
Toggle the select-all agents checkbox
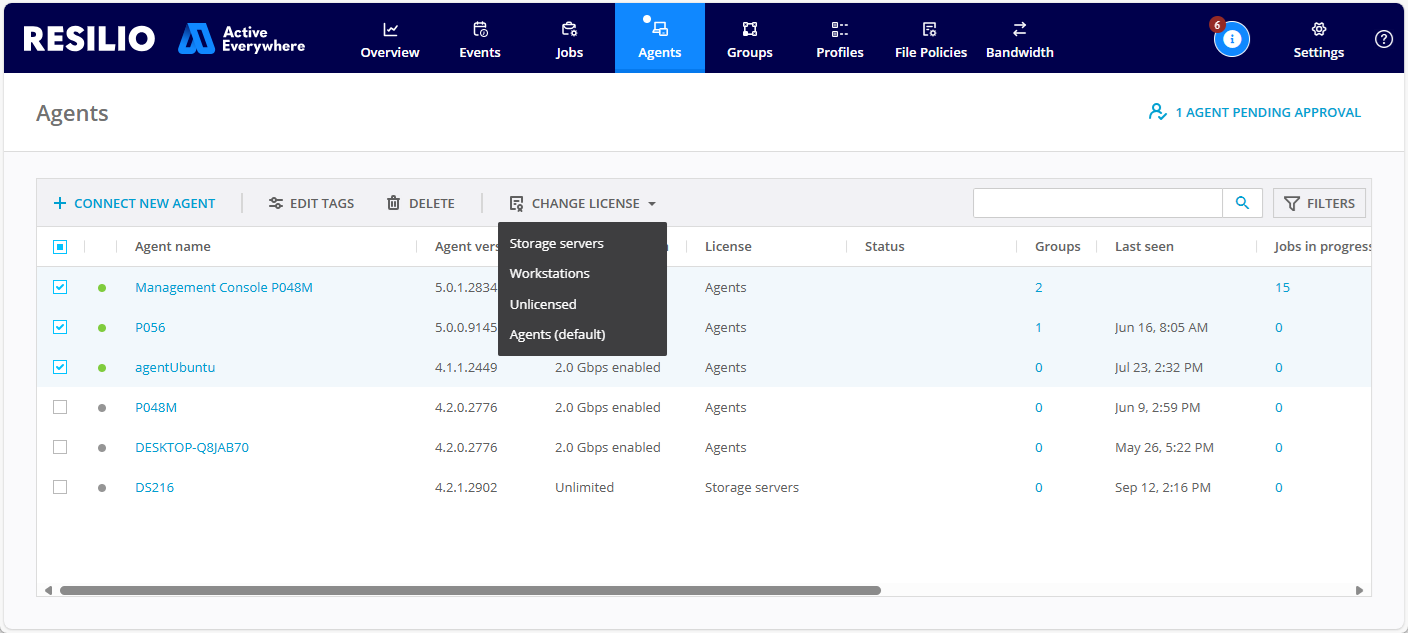point(60,246)
